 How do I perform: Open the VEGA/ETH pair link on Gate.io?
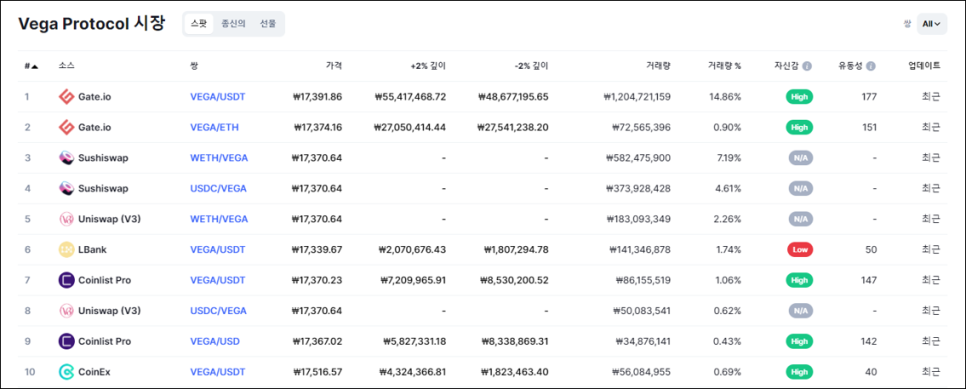214,128
